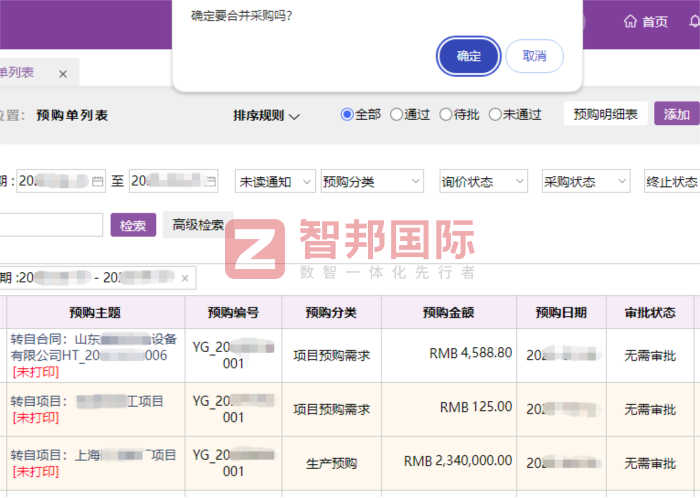700x498 pixels.
Task: Click the 审批状态 column header
Action: coord(650,312)
